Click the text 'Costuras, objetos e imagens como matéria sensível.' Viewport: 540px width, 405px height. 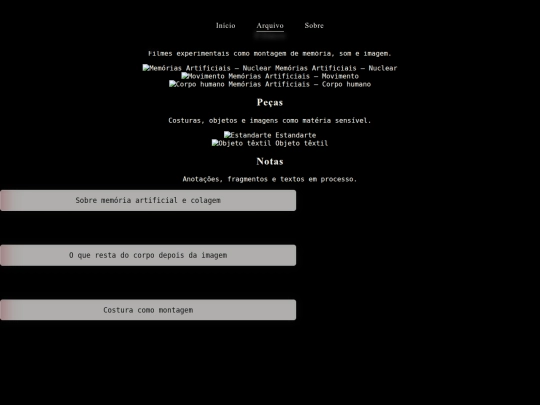coord(270,121)
